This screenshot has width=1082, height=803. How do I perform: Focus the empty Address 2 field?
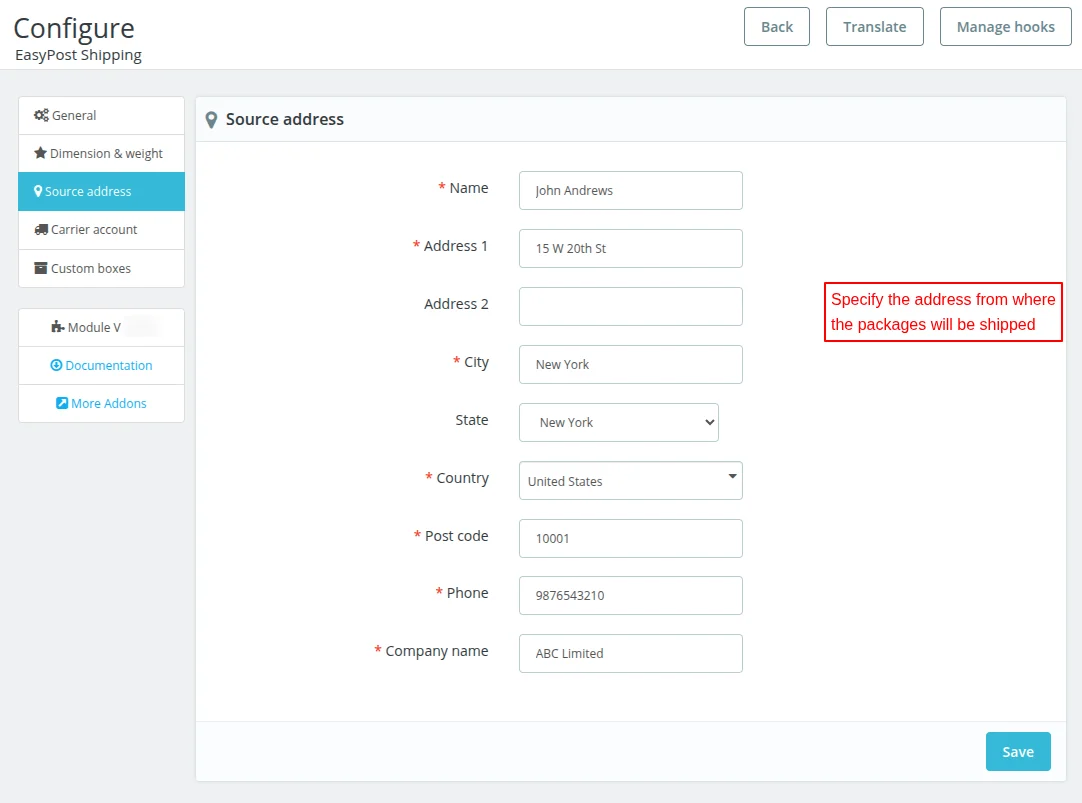click(630, 306)
